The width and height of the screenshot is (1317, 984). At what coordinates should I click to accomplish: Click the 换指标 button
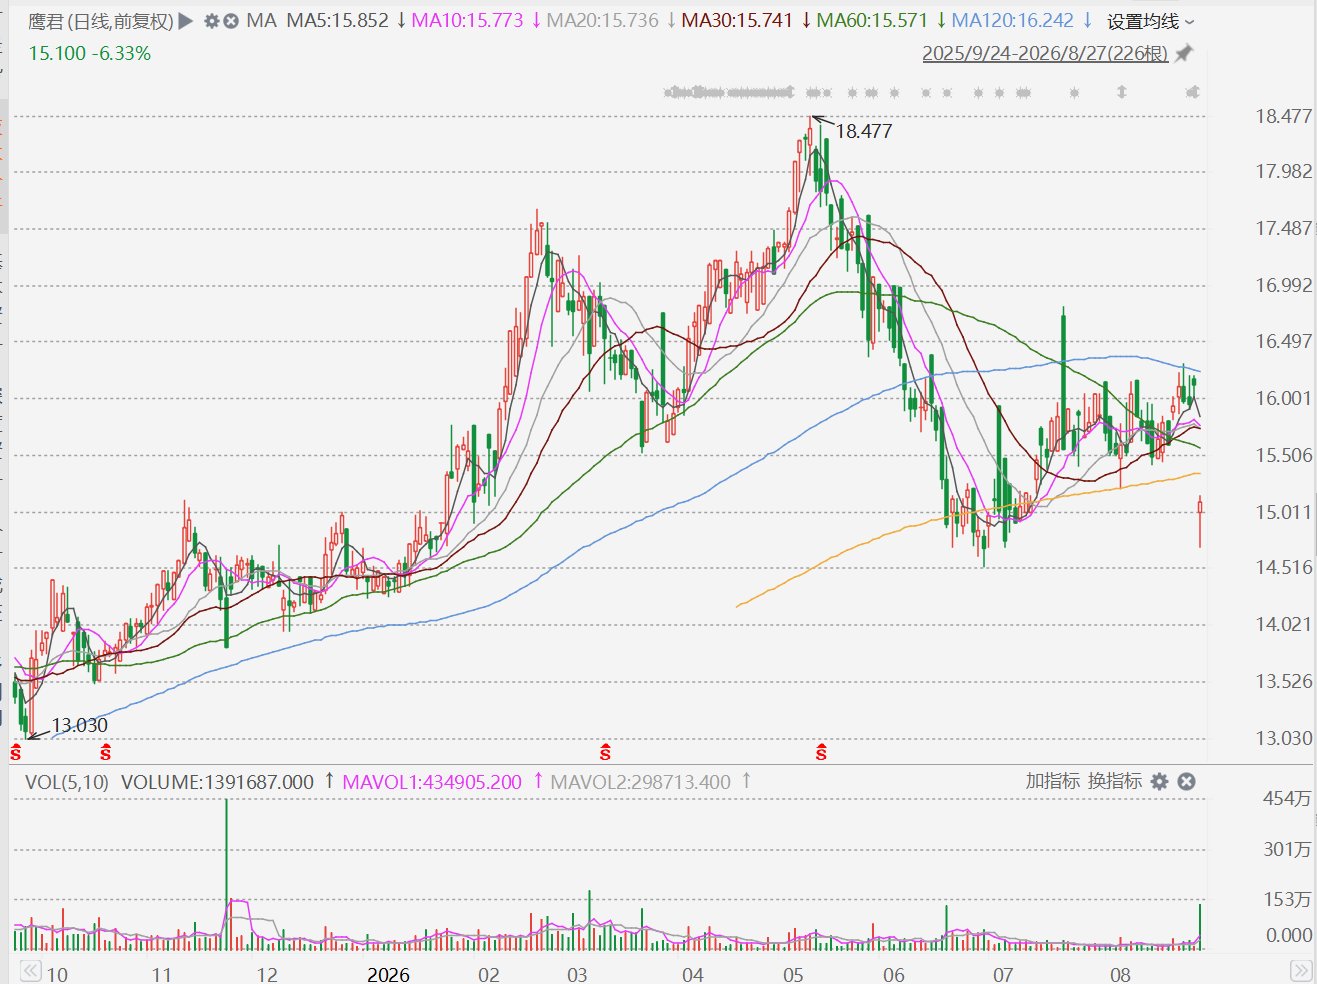point(1114,781)
